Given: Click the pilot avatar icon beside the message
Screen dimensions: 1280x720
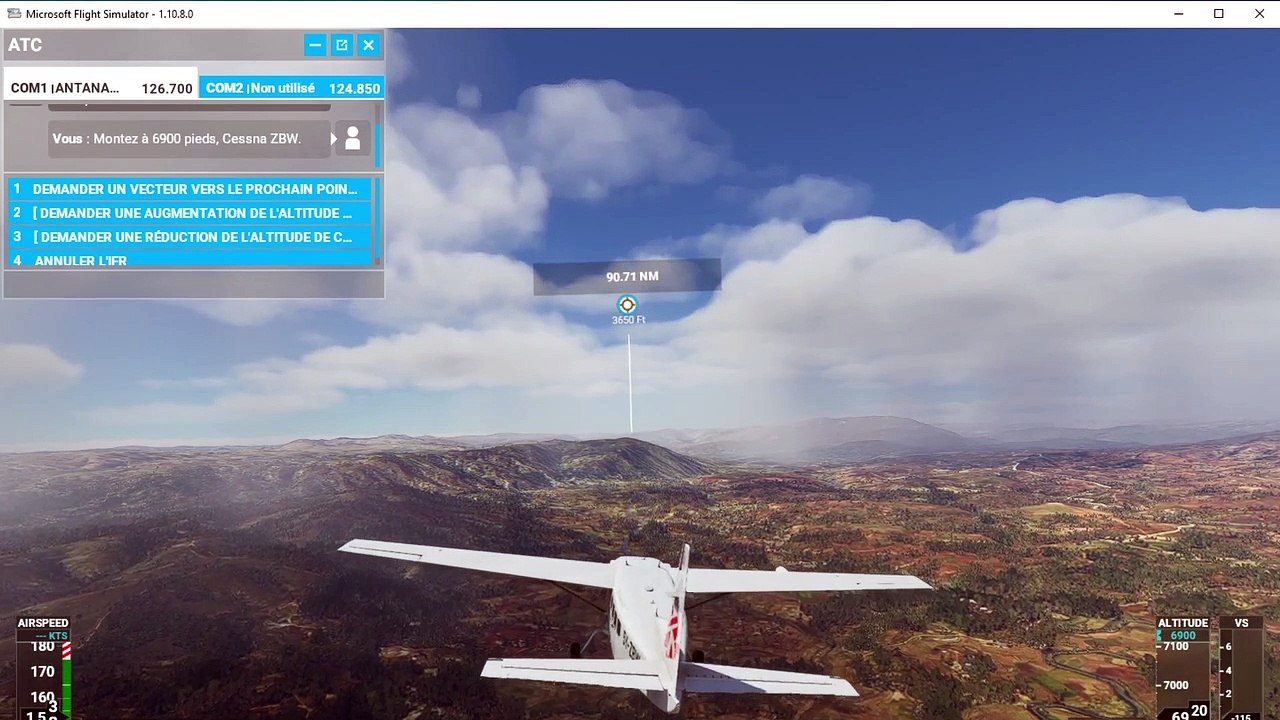Looking at the screenshot, I should click(352, 138).
